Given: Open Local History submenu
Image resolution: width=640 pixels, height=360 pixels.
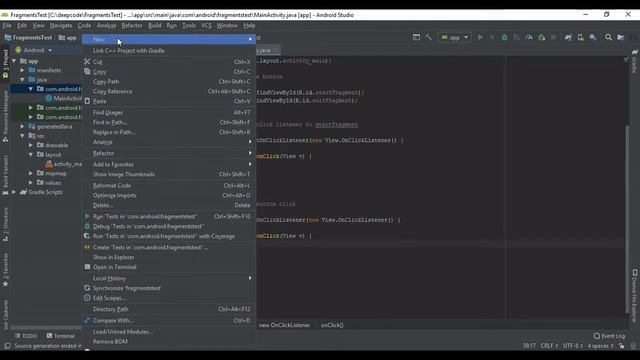Looking at the screenshot, I should [169, 278].
